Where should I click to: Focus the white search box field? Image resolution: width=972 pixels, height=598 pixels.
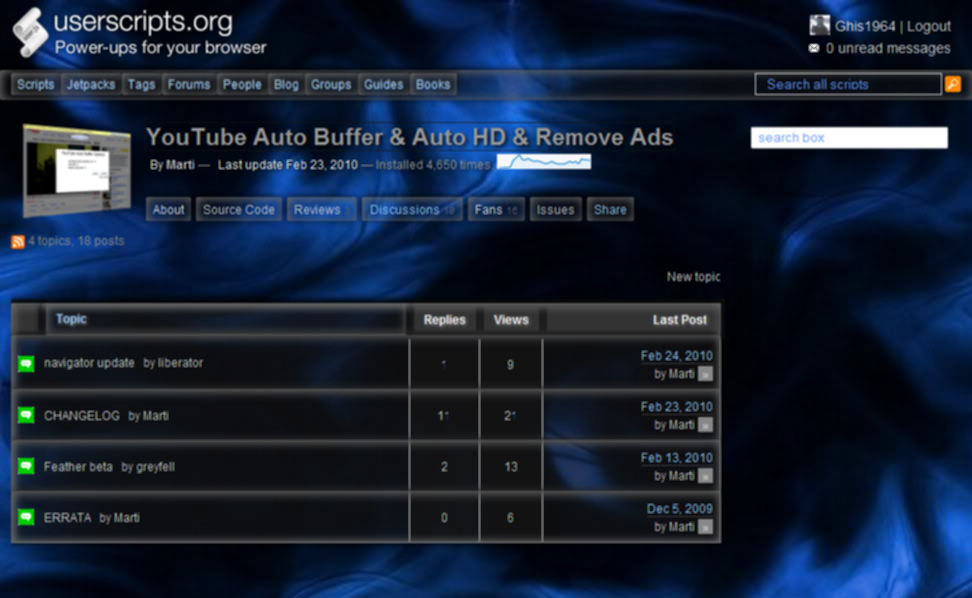[x=849, y=138]
